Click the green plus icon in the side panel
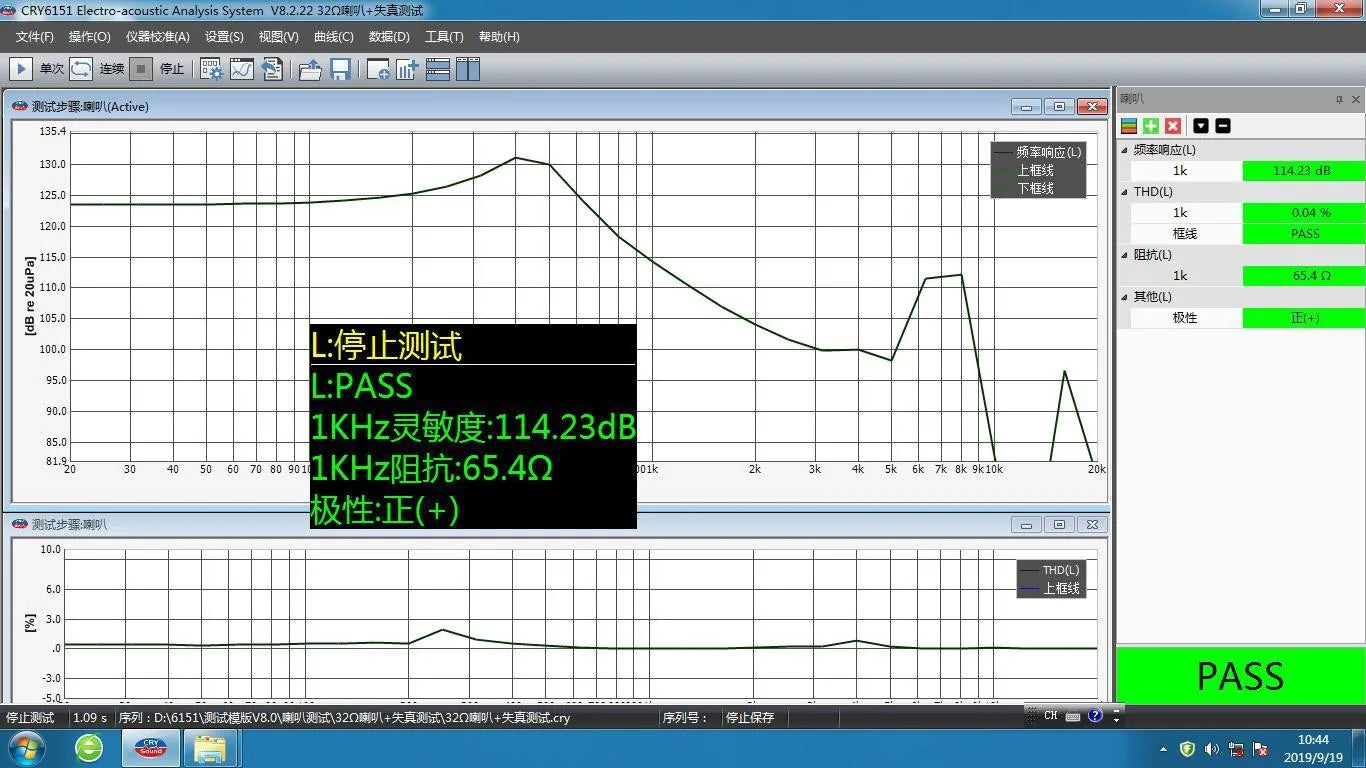This screenshot has width=1366, height=768. [x=1151, y=126]
